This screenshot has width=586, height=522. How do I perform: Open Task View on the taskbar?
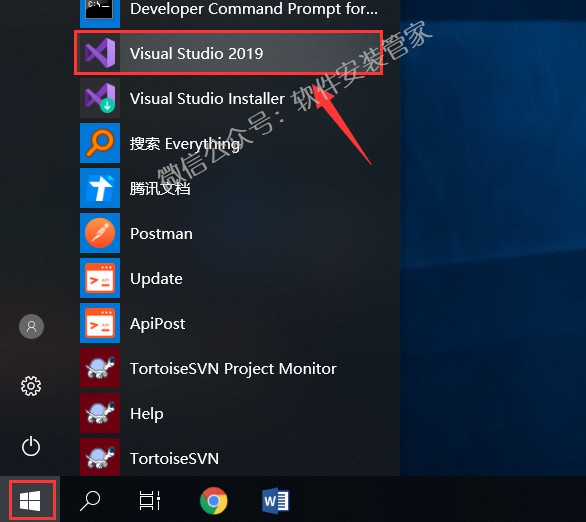(x=149, y=501)
